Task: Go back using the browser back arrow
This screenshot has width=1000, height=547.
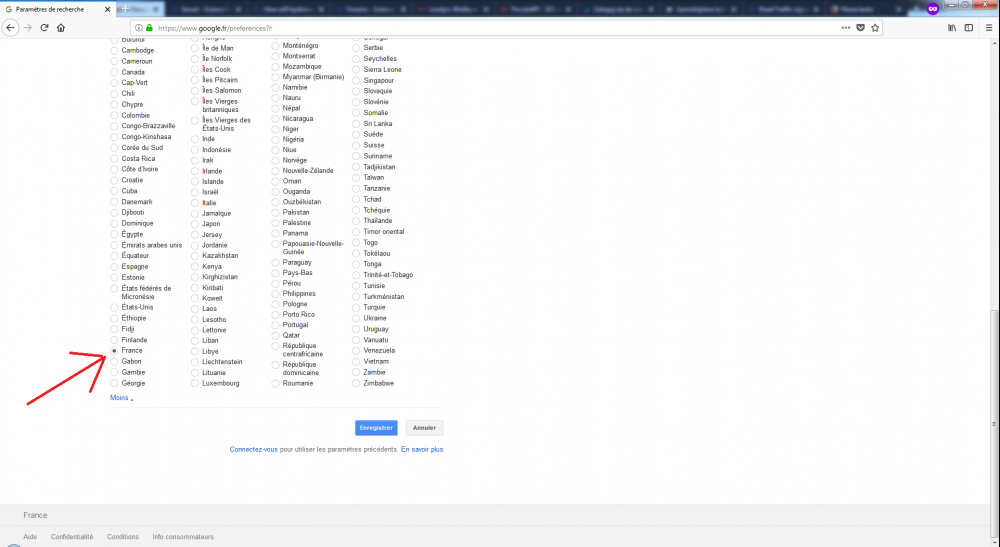Action: tap(10, 27)
